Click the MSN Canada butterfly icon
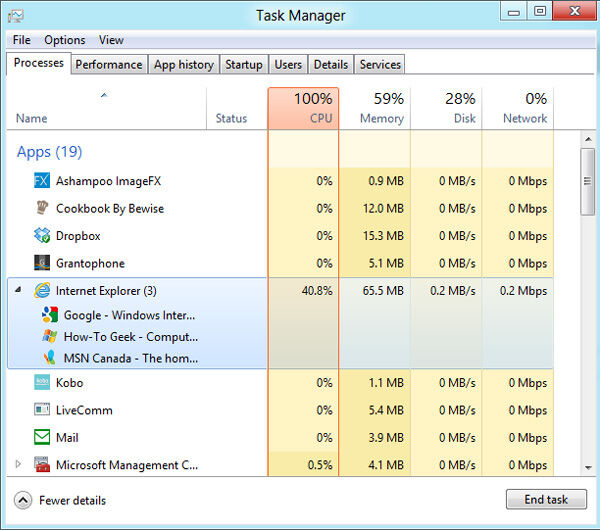Viewport: 600px width, 530px height. click(50, 358)
